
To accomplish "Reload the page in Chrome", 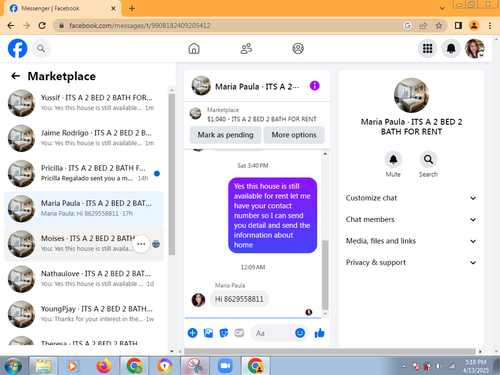I will pyautogui.click(x=42, y=25).
